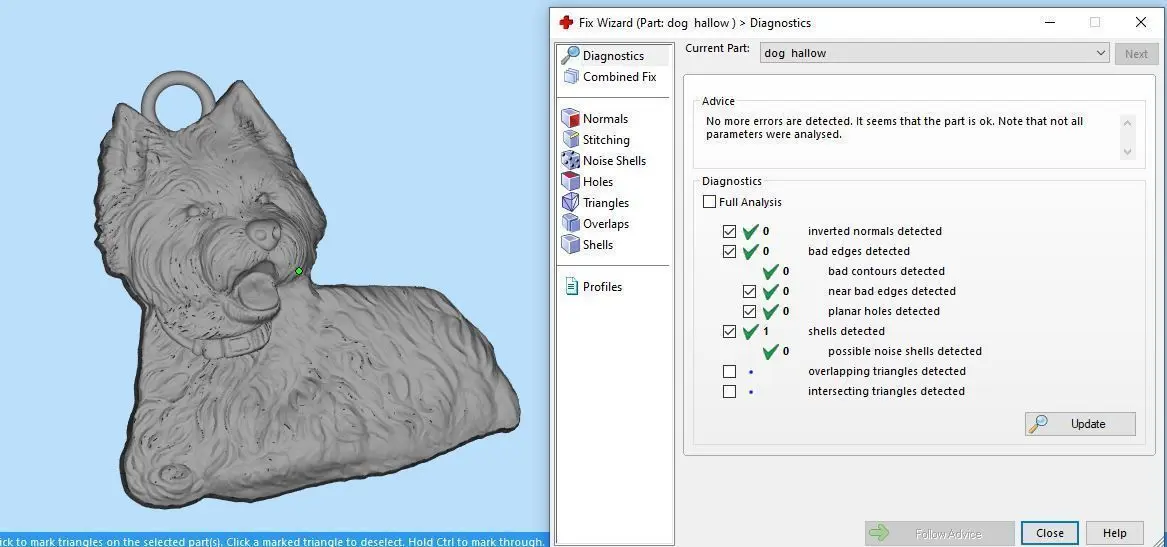
Task: Open the Current Part dropdown
Action: [x=935, y=53]
